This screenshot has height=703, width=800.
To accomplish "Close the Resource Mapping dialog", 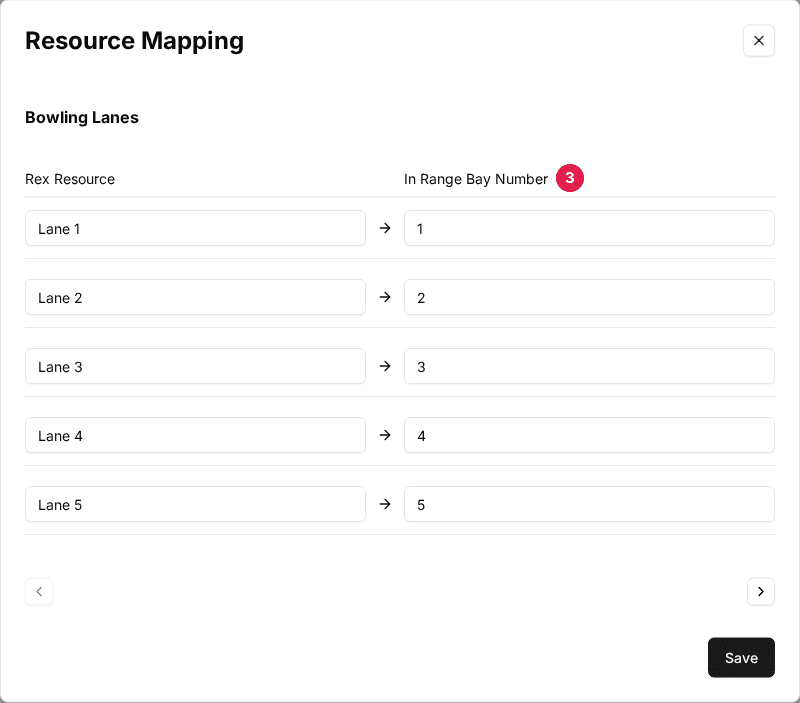I will tap(759, 41).
